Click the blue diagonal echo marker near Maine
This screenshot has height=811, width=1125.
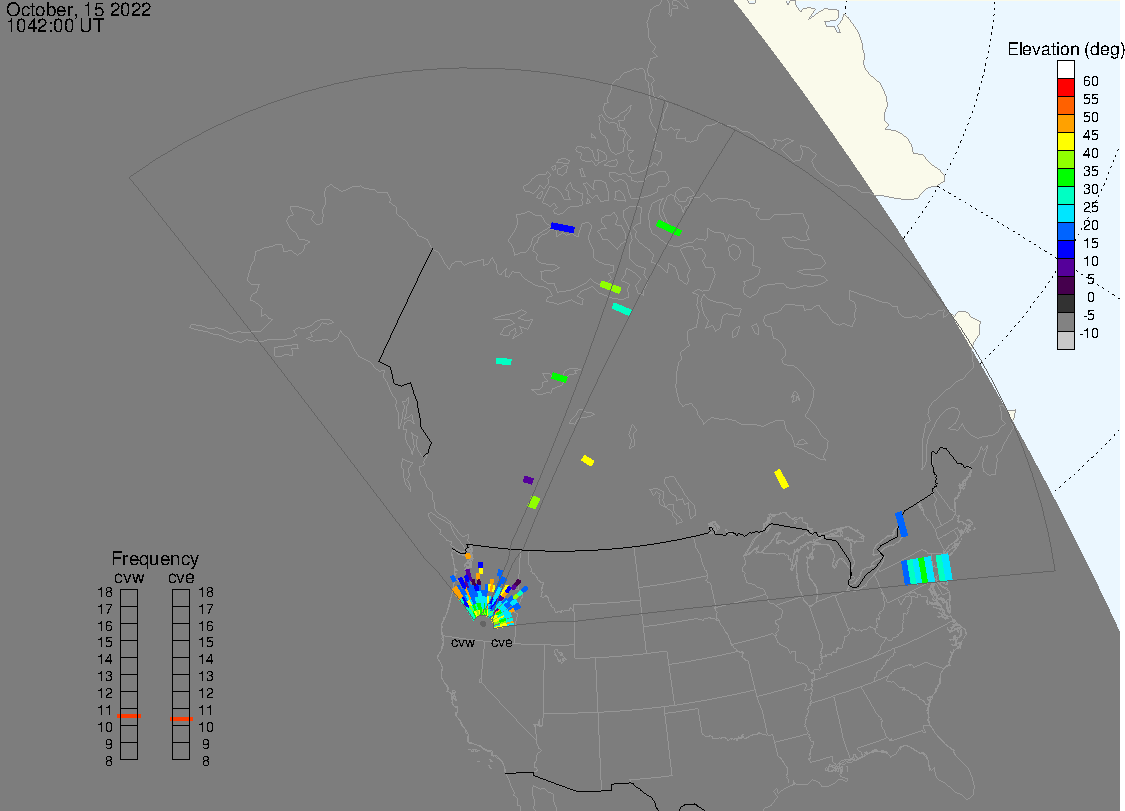[901, 523]
